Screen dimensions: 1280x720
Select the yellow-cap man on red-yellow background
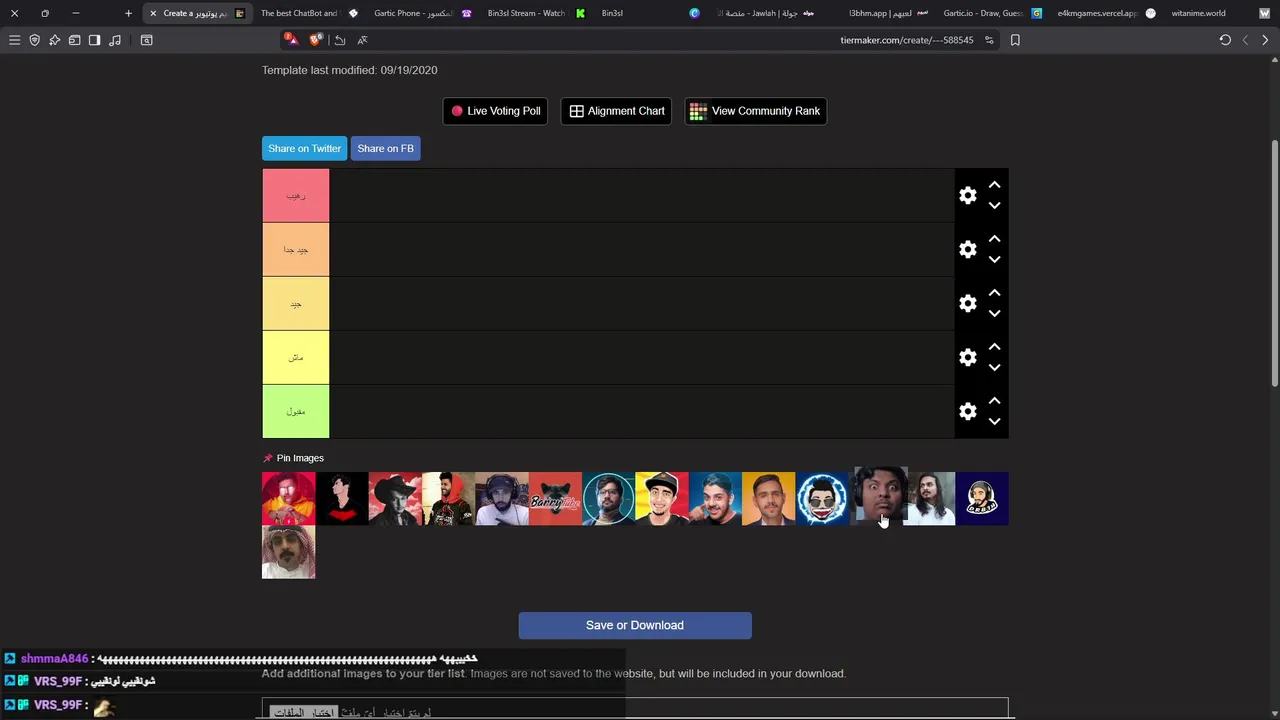[x=662, y=498]
